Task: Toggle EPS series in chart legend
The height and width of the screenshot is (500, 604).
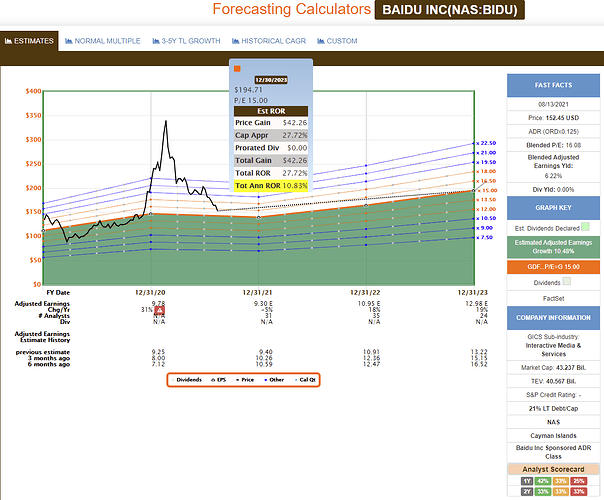Action: (x=218, y=380)
